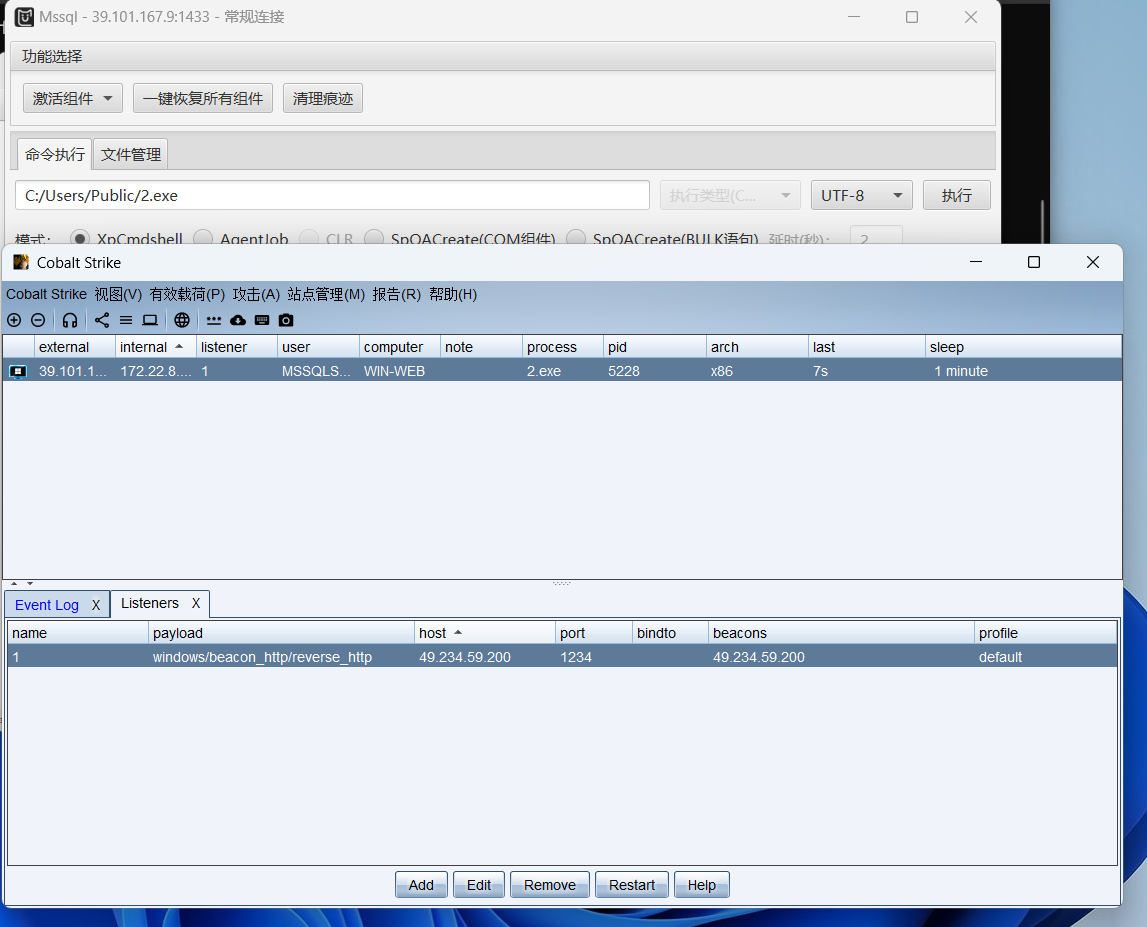Open downloaded files cloud icon
The height and width of the screenshot is (927, 1147).
pos(238,320)
